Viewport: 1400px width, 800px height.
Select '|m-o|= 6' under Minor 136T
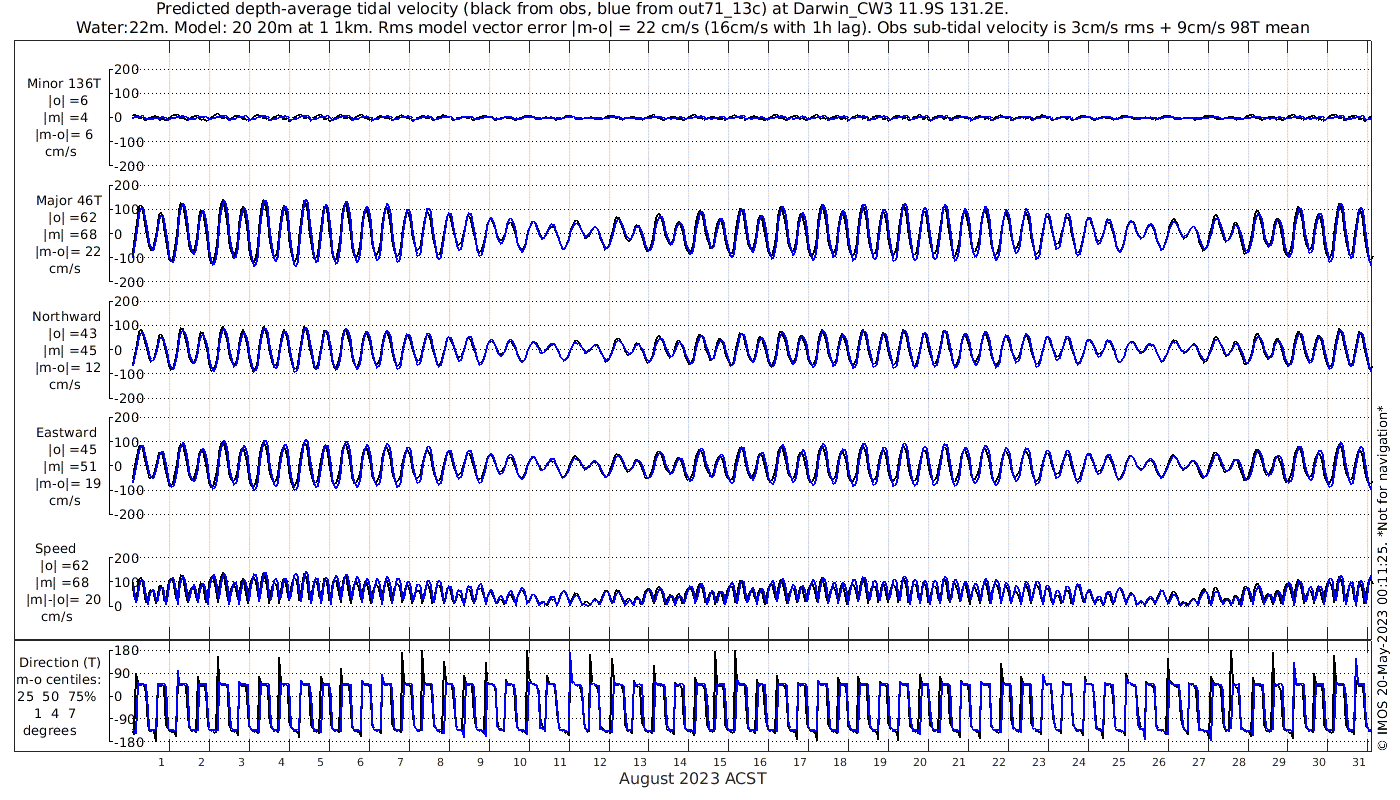[65, 134]
